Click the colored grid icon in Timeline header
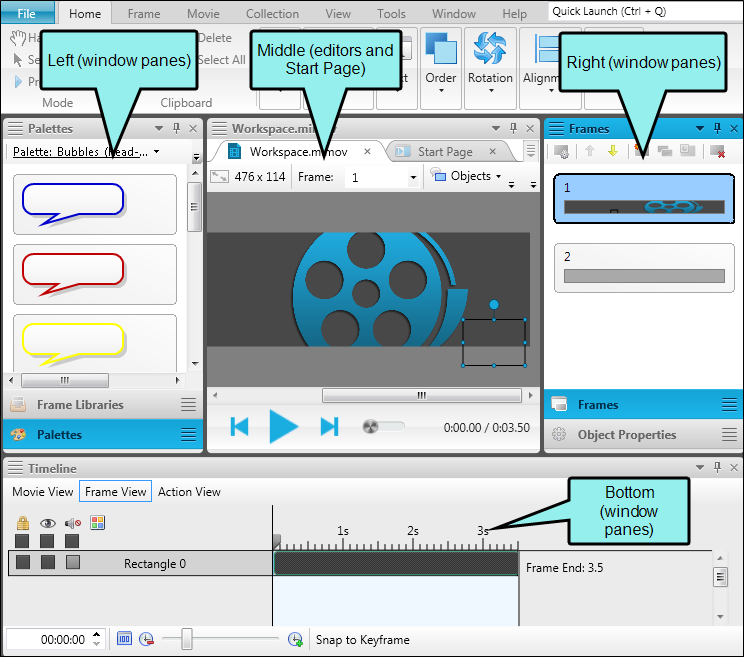This screenshot has height=657, width=744. click(97, 523)
